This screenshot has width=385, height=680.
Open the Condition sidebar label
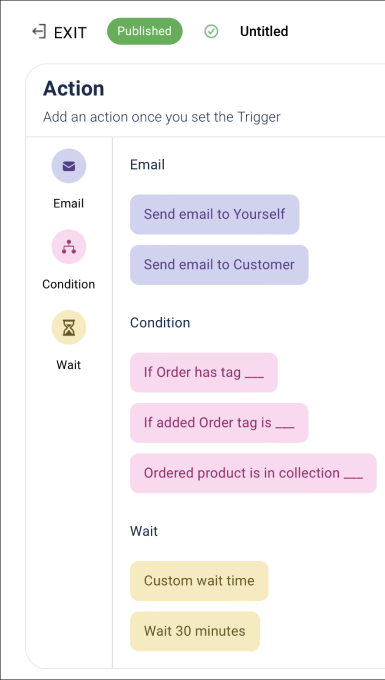tap(69, 284)
